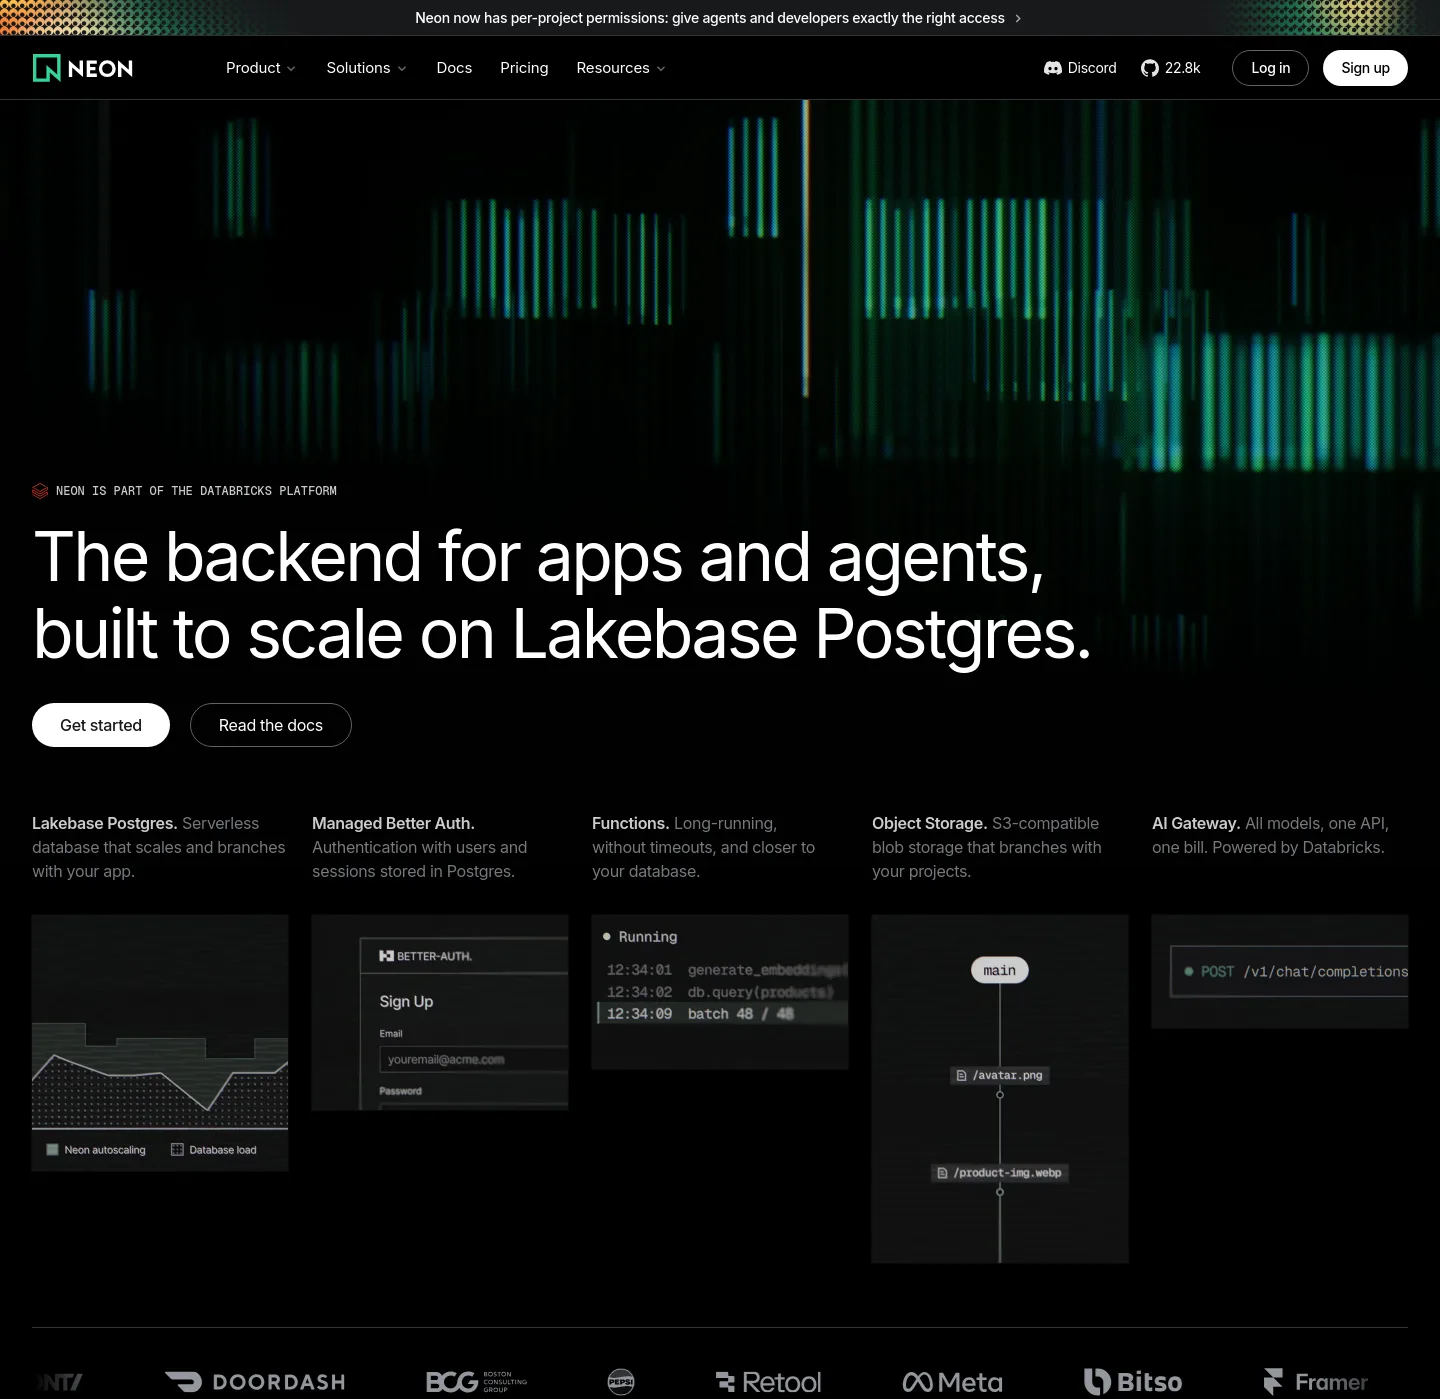Click the Object Storage feature description
This screenshot has width=1440, height=1399.
[987, 847]
